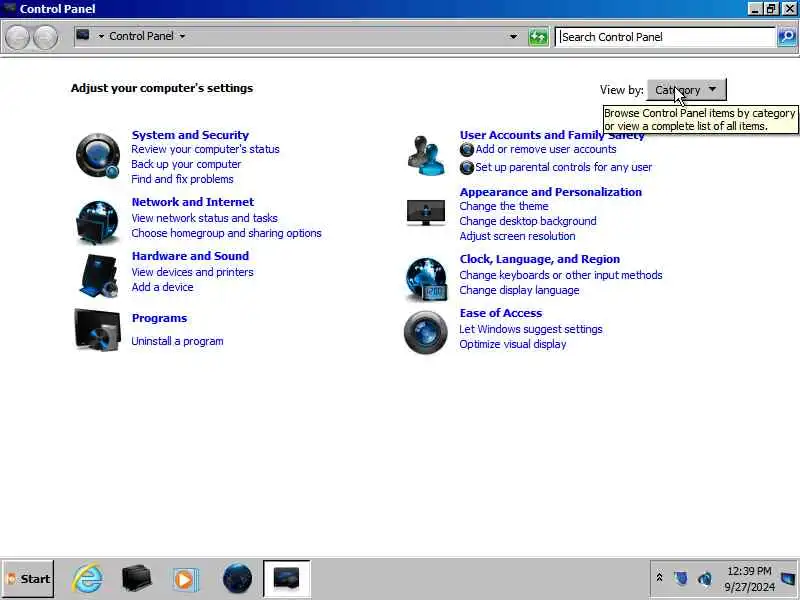Click the Ease of Access icon
The height and width of the screenshot is (600, 800).
426,332
